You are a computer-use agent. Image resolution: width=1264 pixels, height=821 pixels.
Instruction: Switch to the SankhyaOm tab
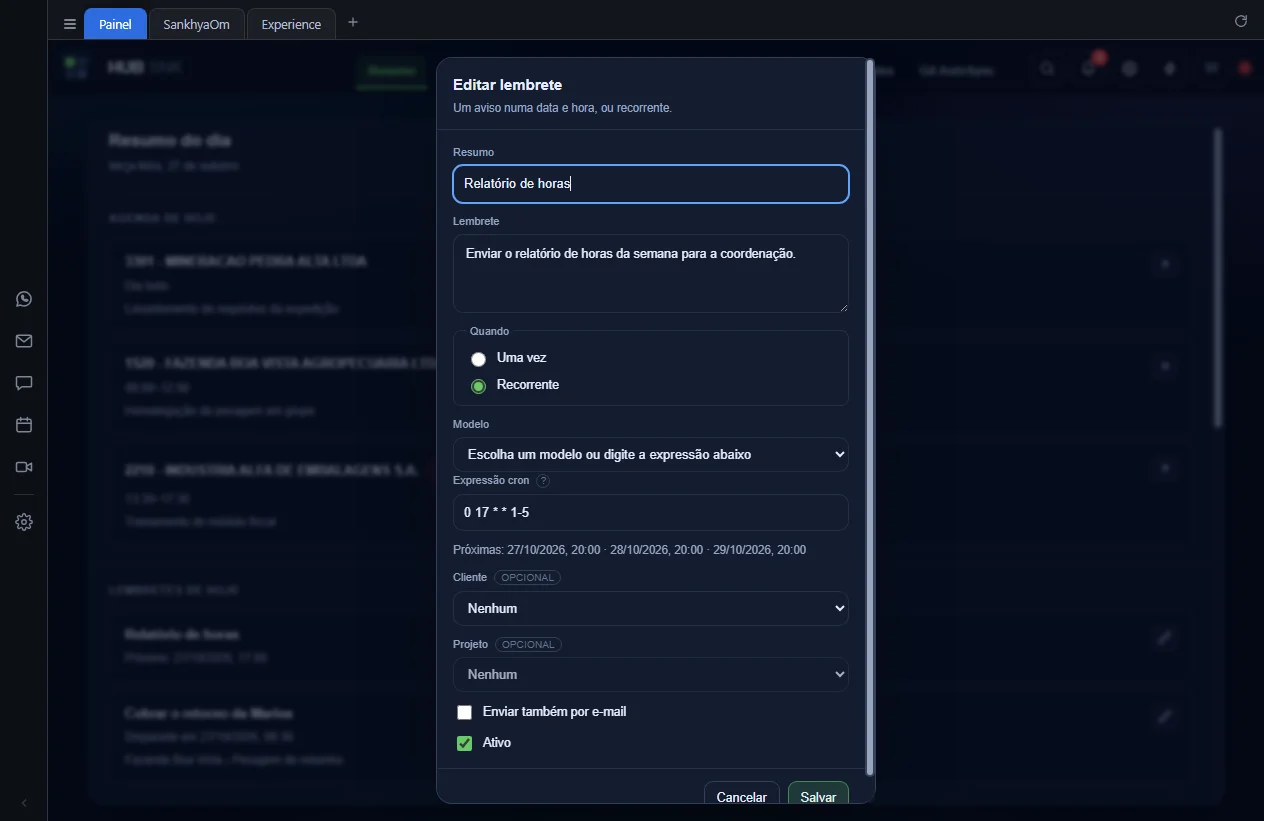(x=196, y=24)
